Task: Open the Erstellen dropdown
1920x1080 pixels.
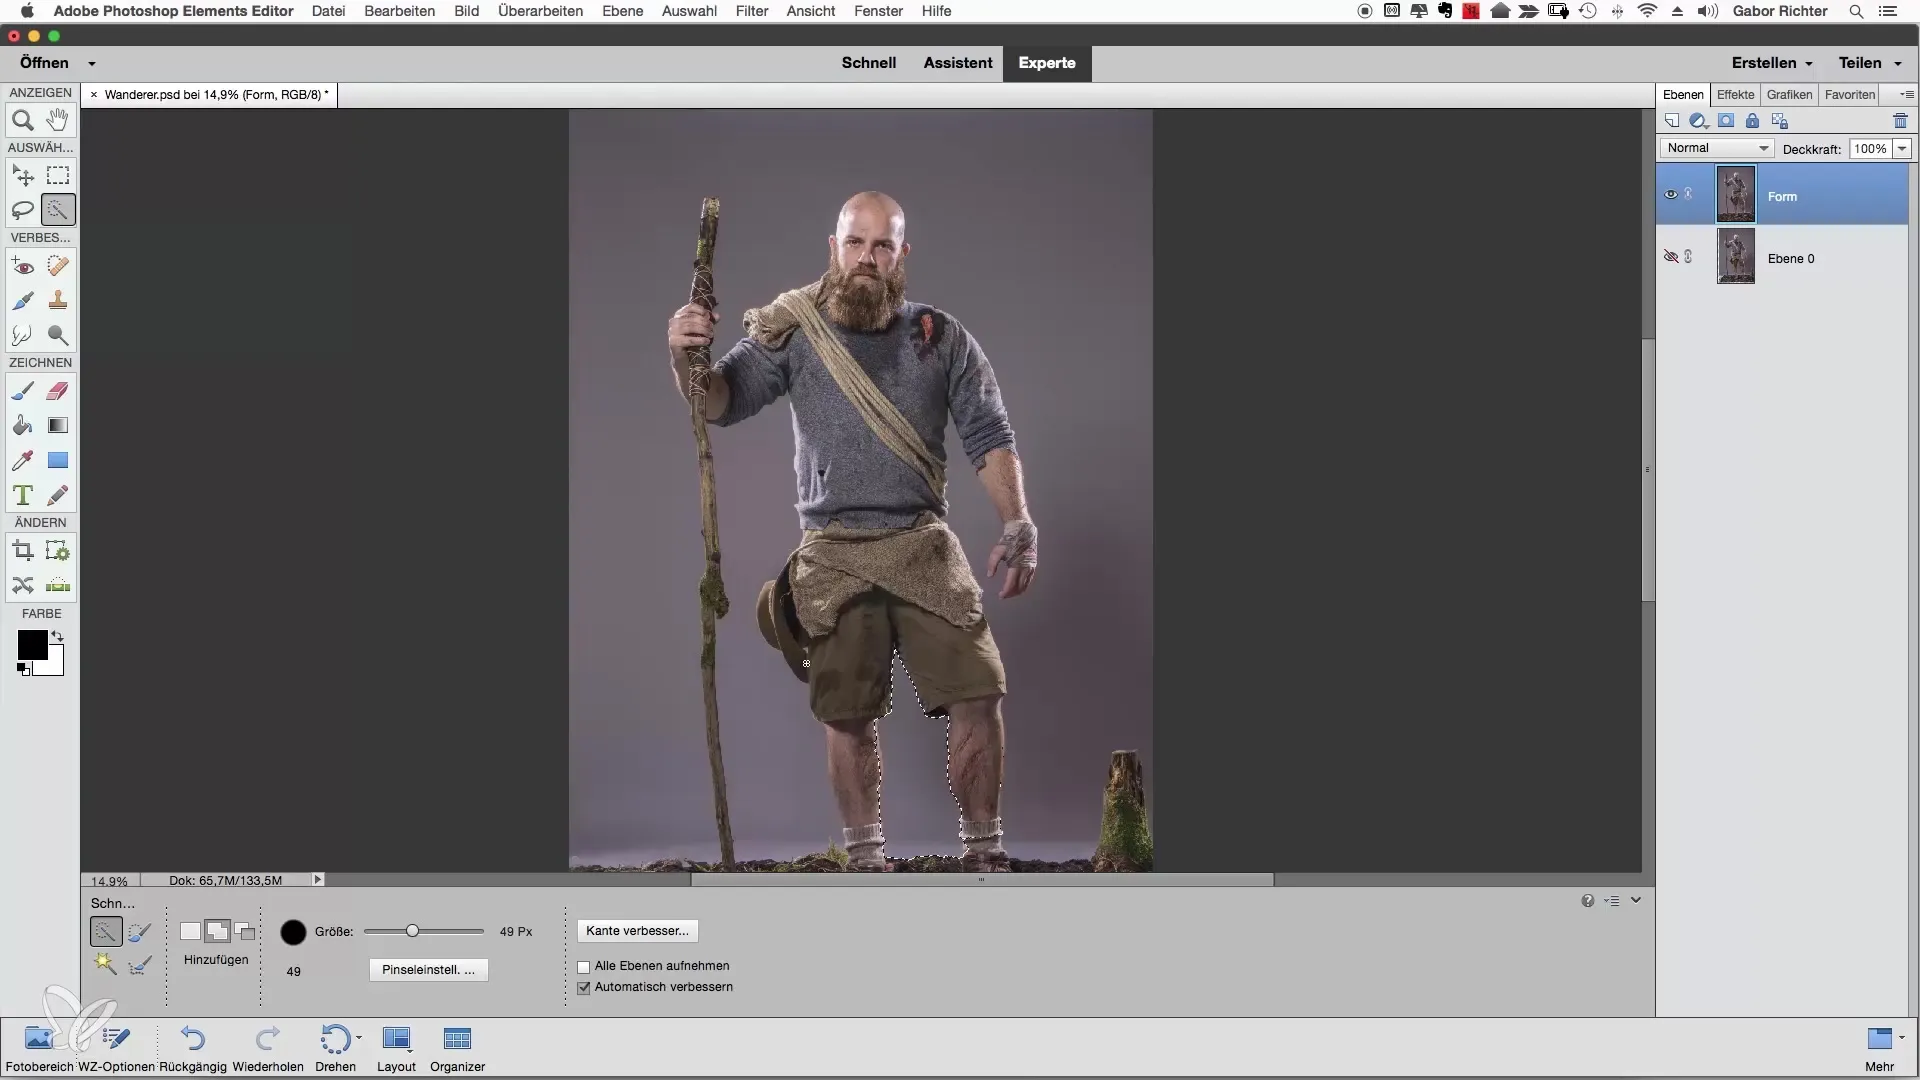Action: [x=1772, y=63]
